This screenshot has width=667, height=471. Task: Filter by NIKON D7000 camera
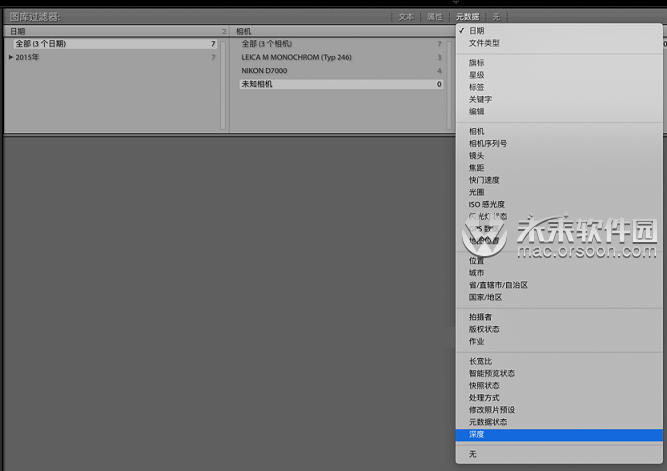pyautogui.click(x=342, y=71)
